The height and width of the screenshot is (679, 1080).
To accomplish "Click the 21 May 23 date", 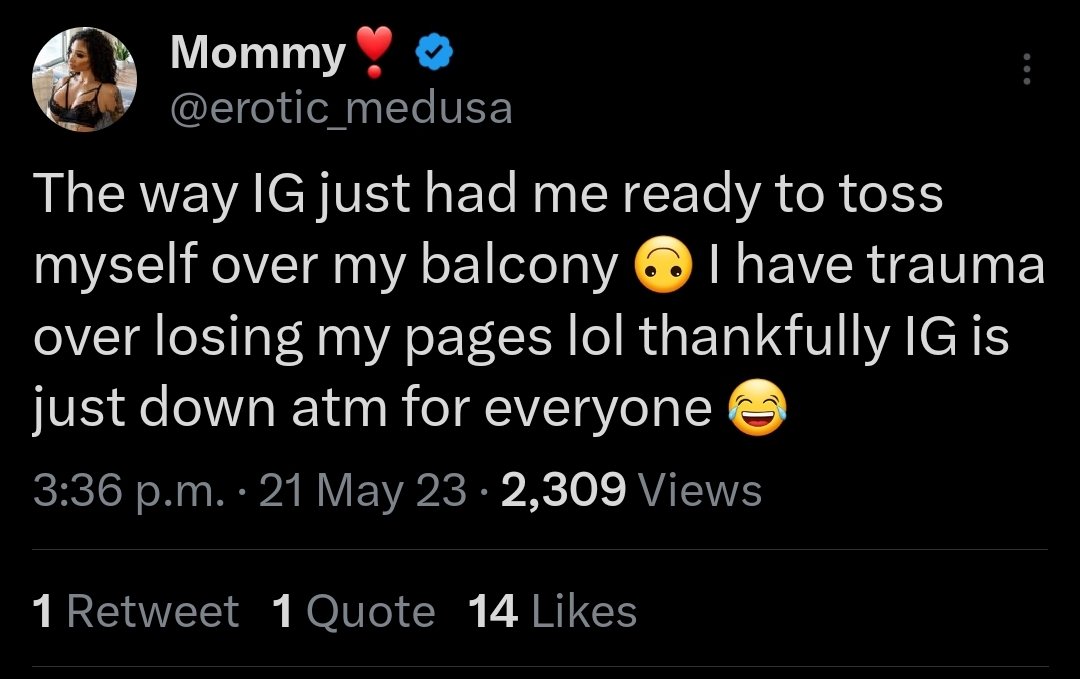I will click(362, 490).
